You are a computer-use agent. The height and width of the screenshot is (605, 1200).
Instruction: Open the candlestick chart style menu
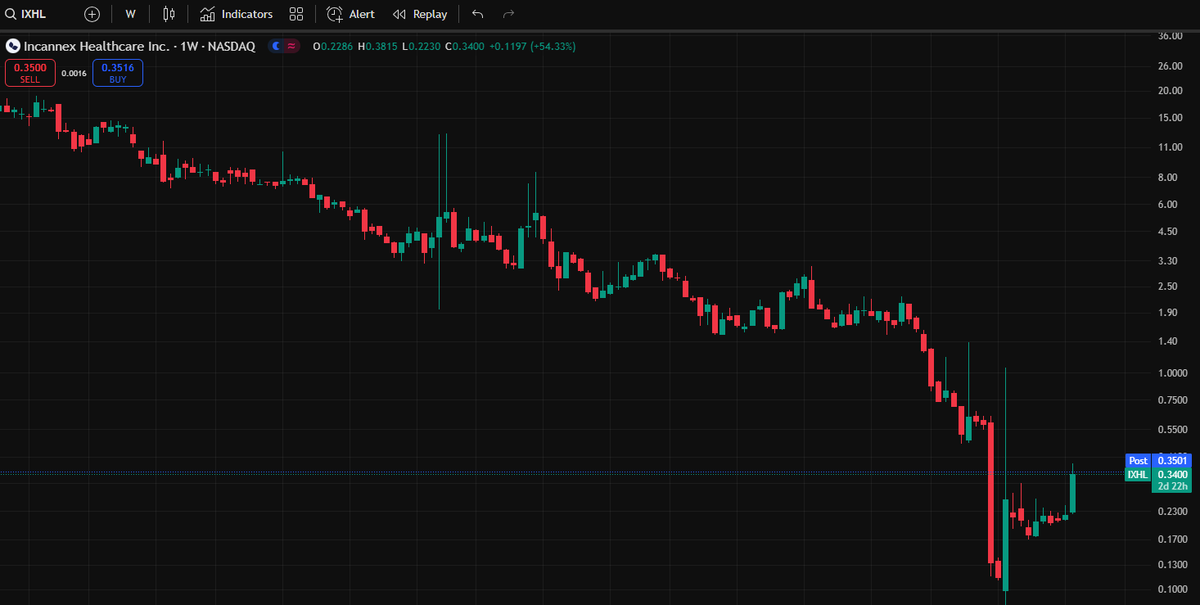[169, 14]
